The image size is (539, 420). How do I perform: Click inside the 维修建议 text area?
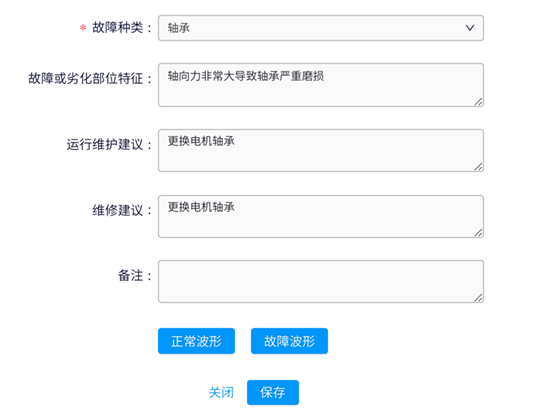[321, 217]
